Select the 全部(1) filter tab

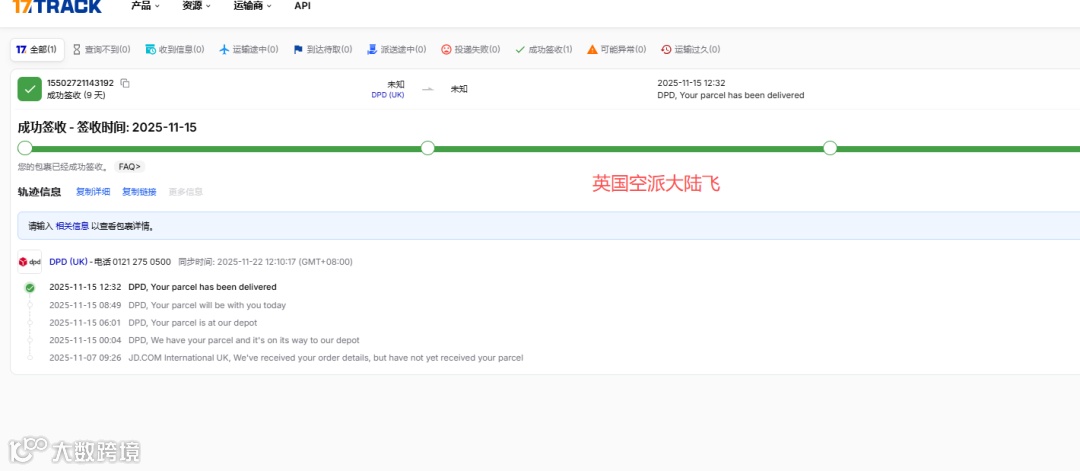(37, 50)
